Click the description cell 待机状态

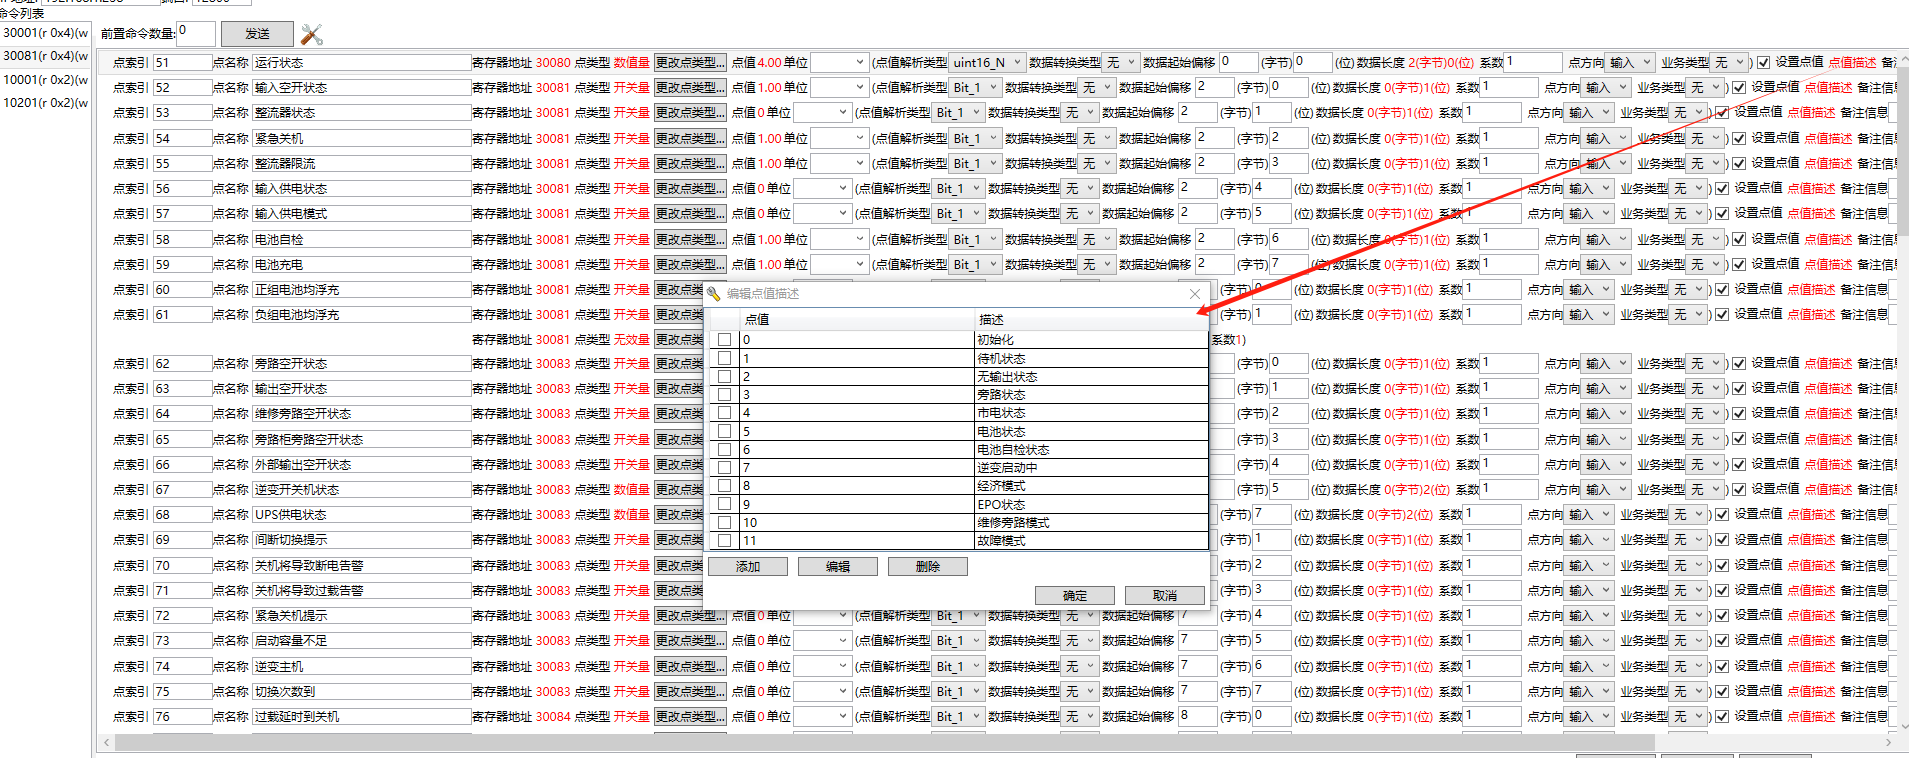1091,358
